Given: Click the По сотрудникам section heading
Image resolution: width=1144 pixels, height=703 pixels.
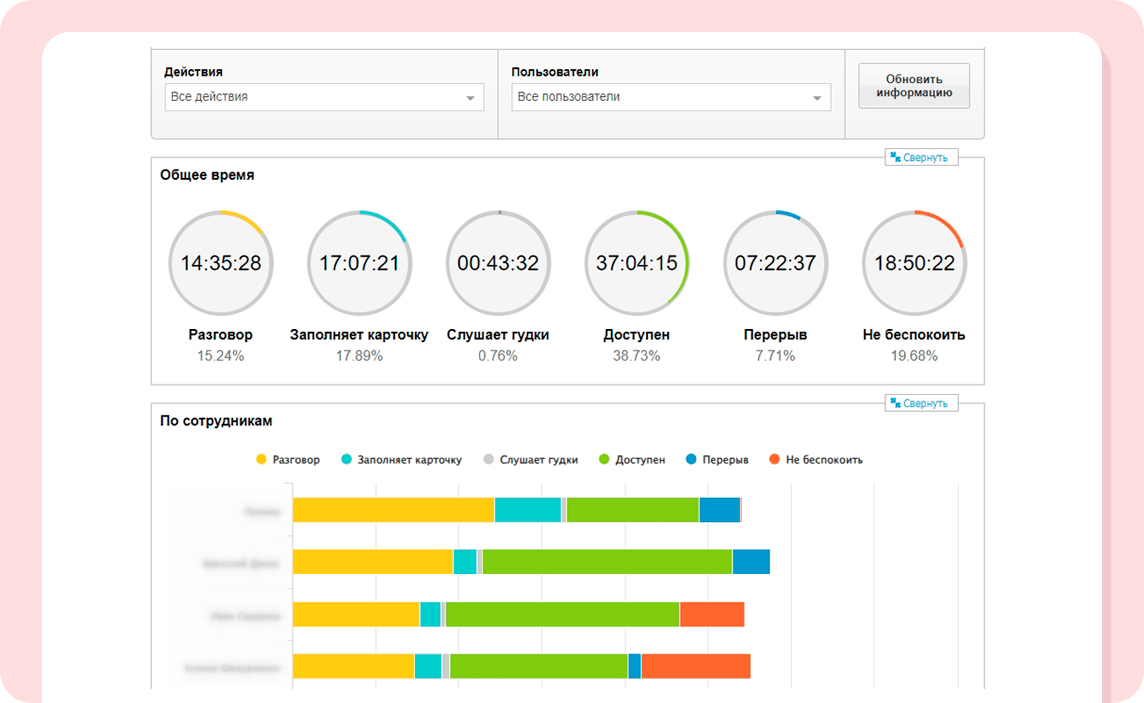Looking at the screenshot, I should coord(216,421).
